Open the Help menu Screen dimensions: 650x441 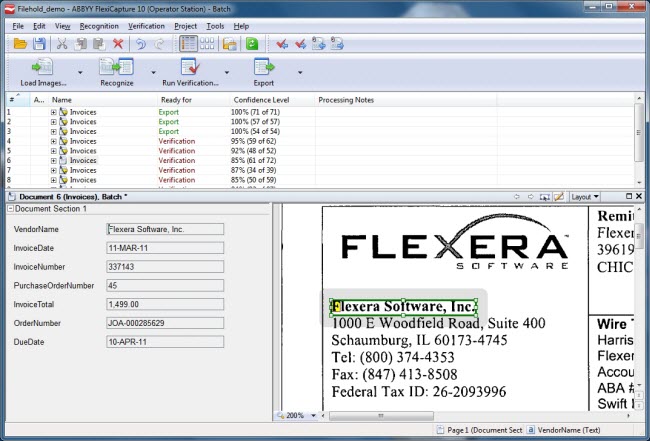click(x=241, y=26)
